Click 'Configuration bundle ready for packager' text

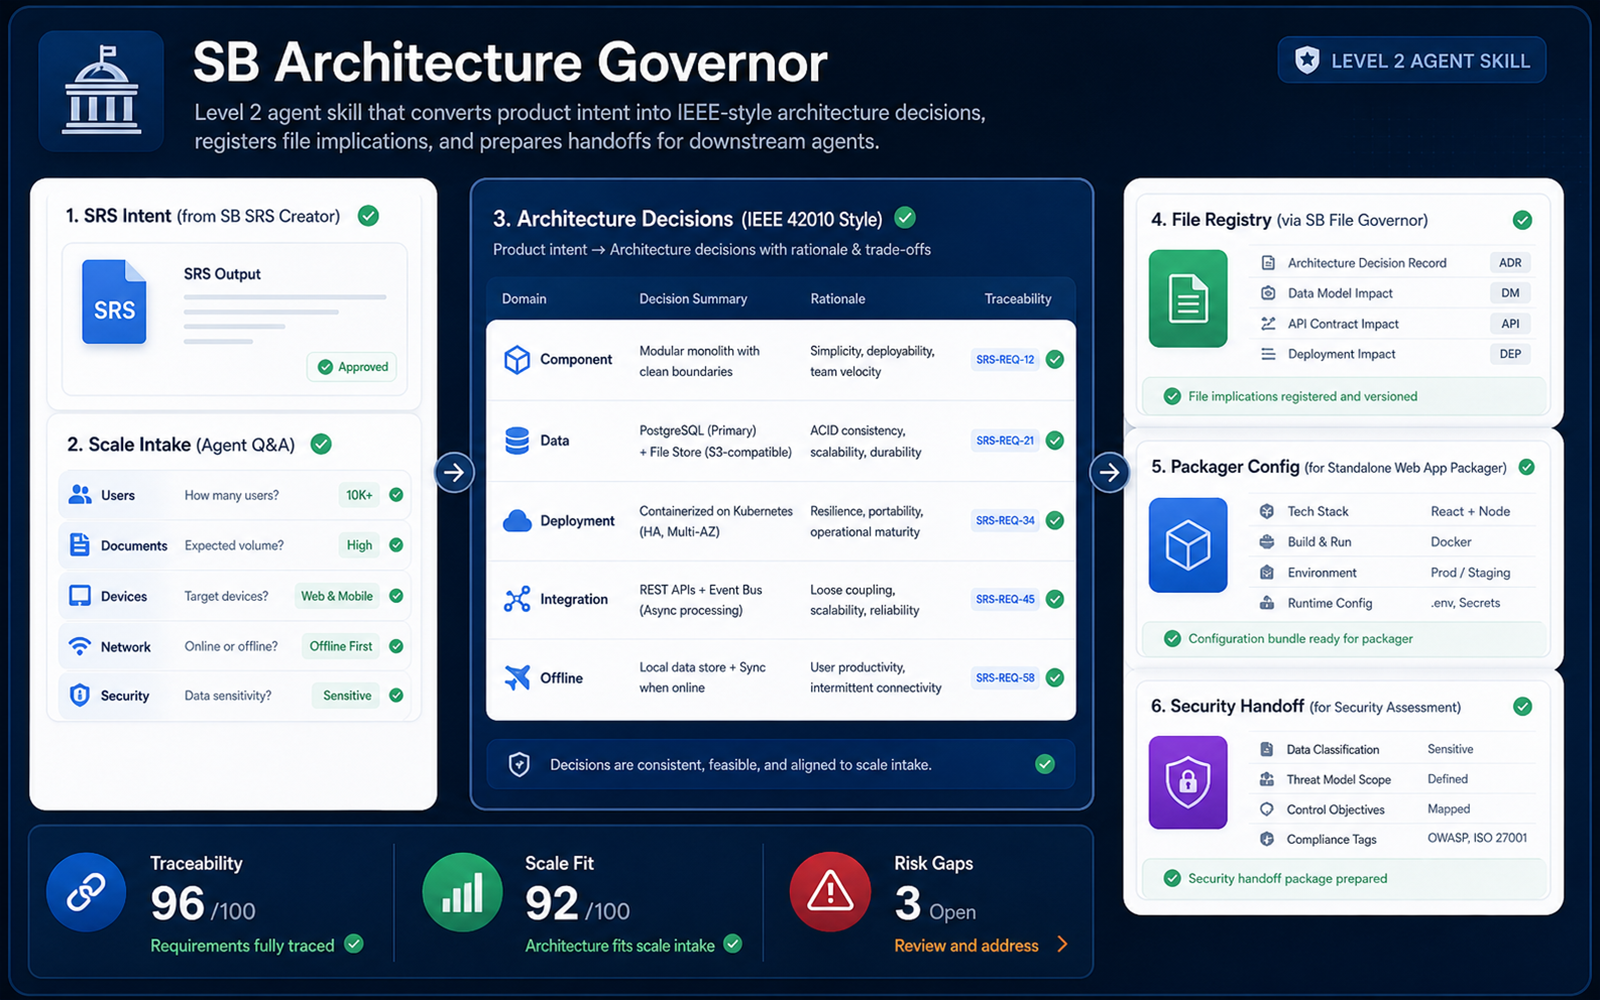coord(1300,639)
